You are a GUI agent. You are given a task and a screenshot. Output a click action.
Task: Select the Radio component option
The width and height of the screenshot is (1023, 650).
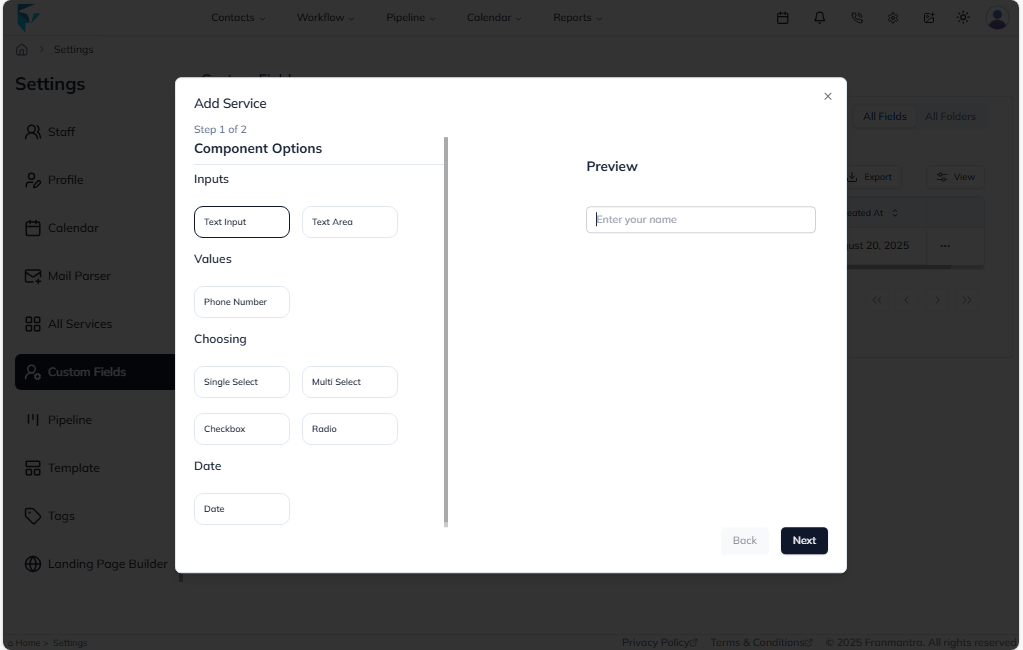349,428
